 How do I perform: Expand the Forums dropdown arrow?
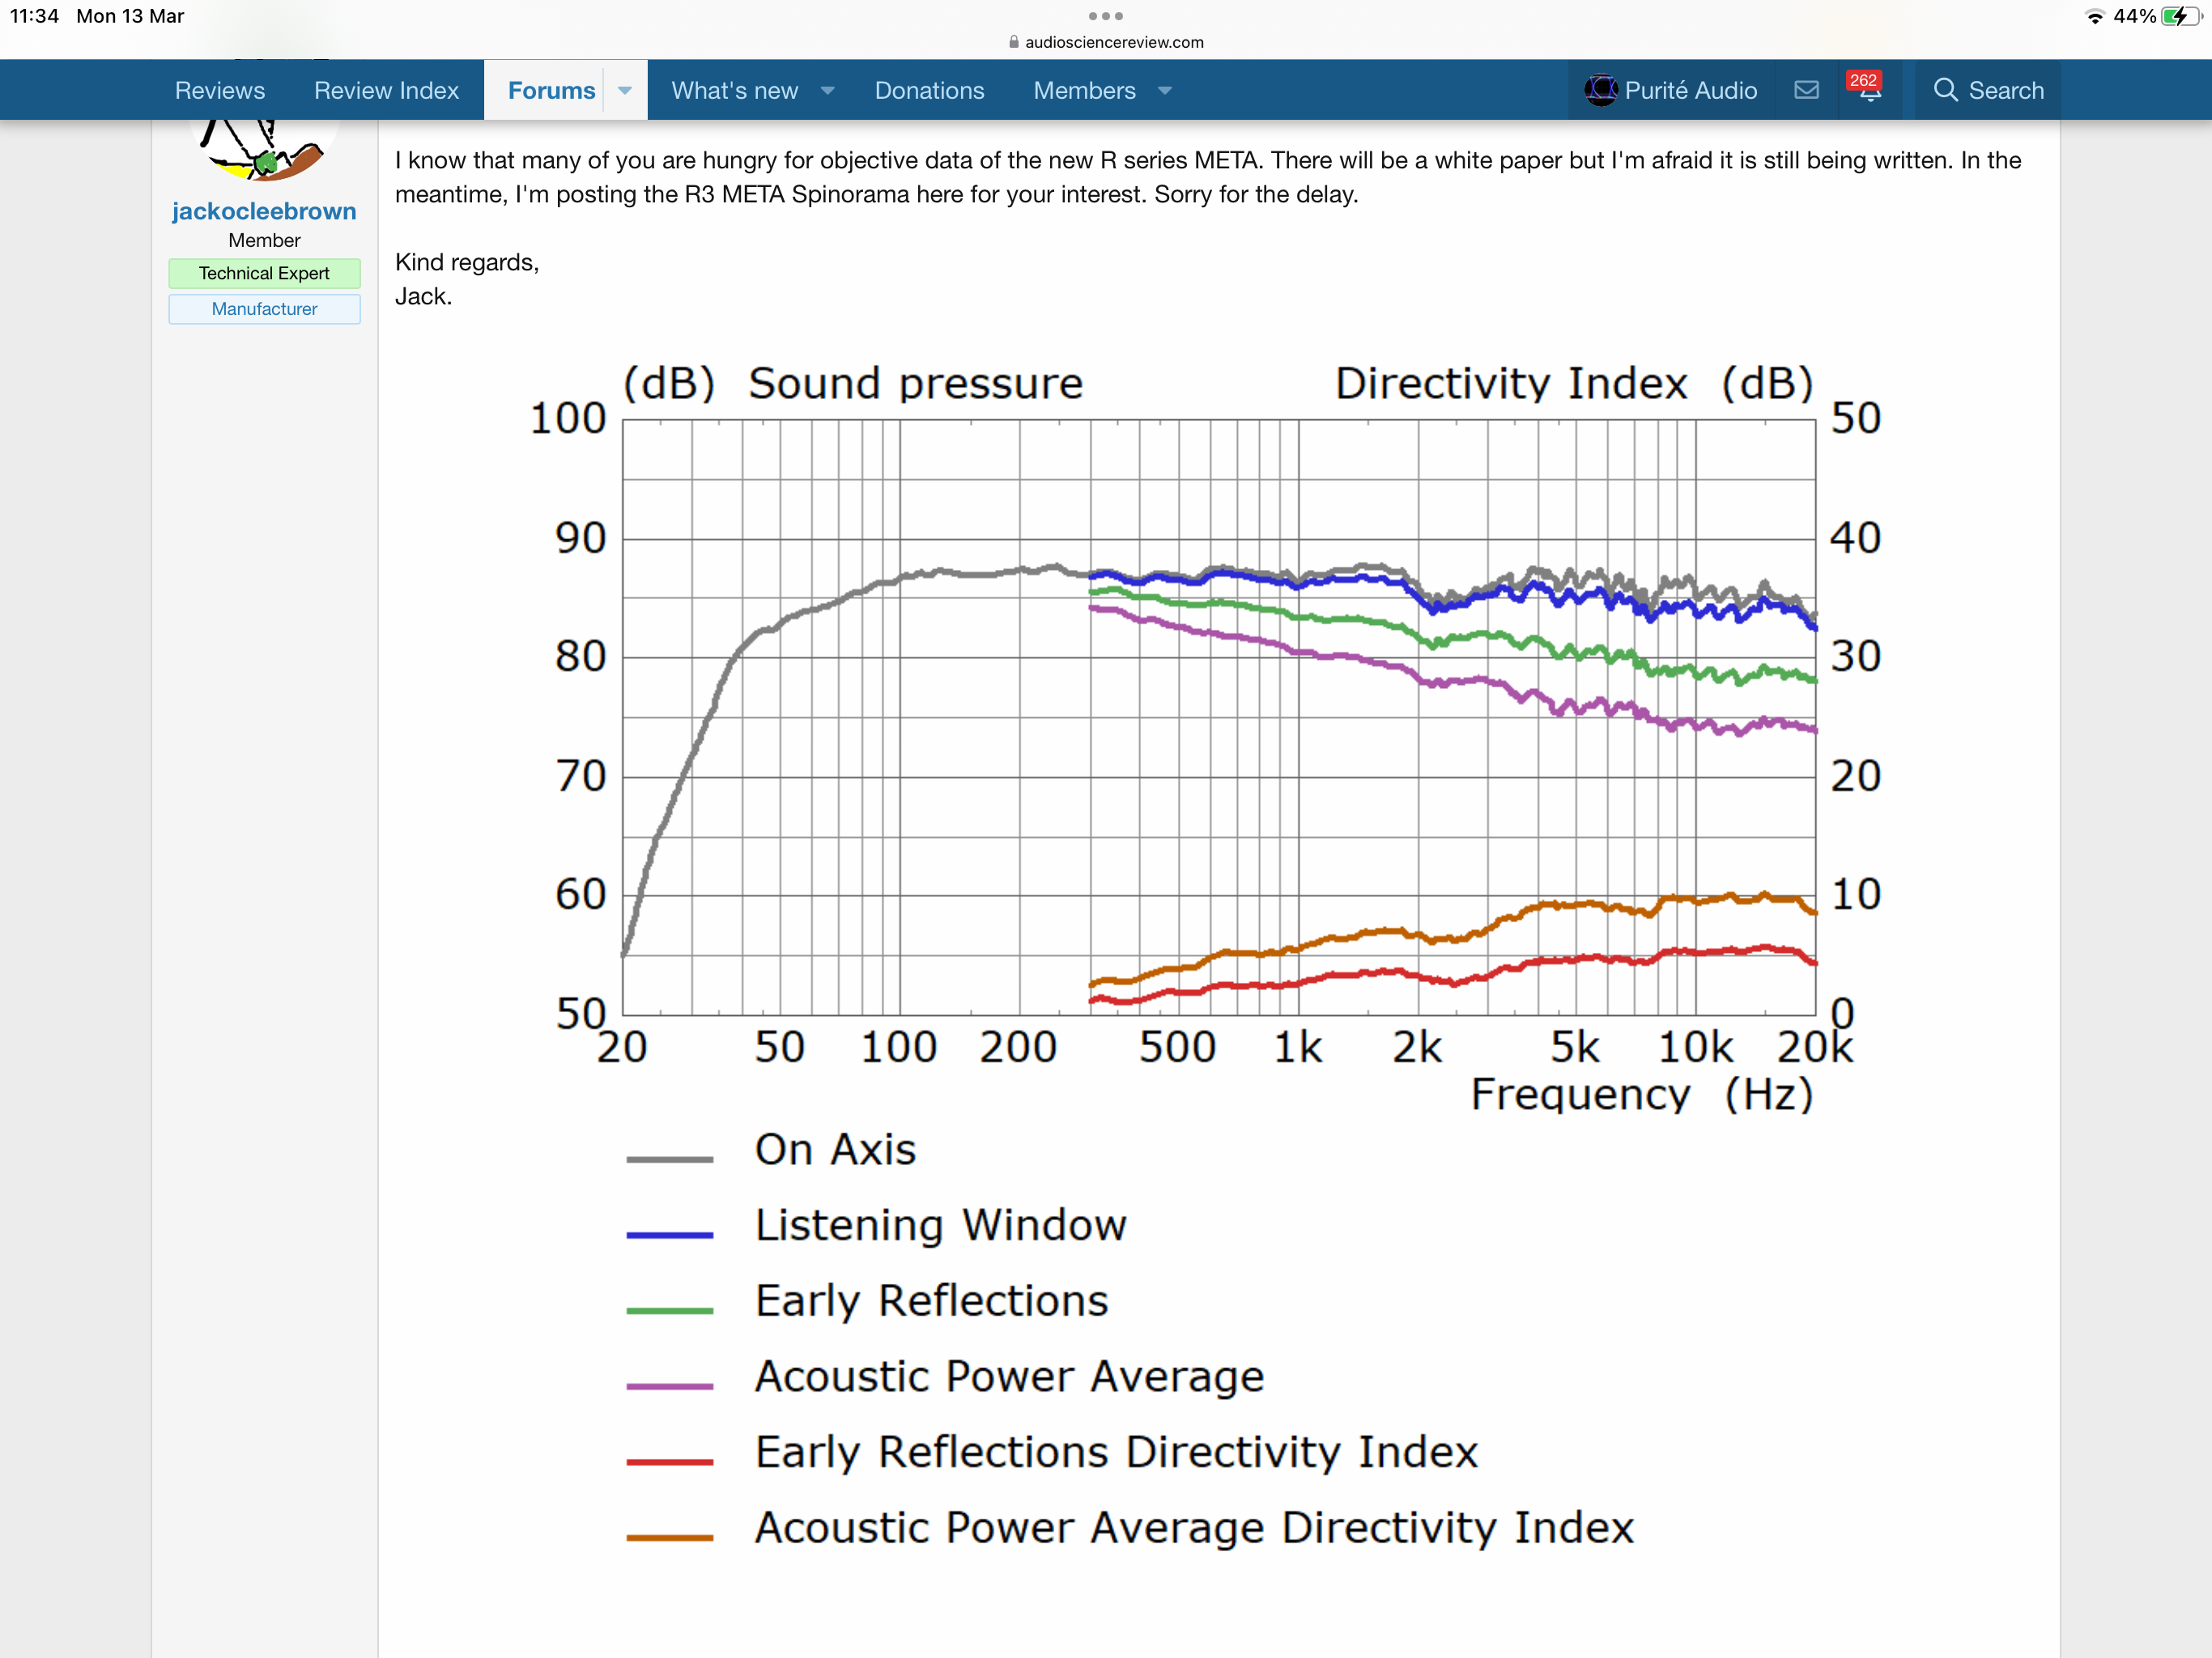(625, 90)
